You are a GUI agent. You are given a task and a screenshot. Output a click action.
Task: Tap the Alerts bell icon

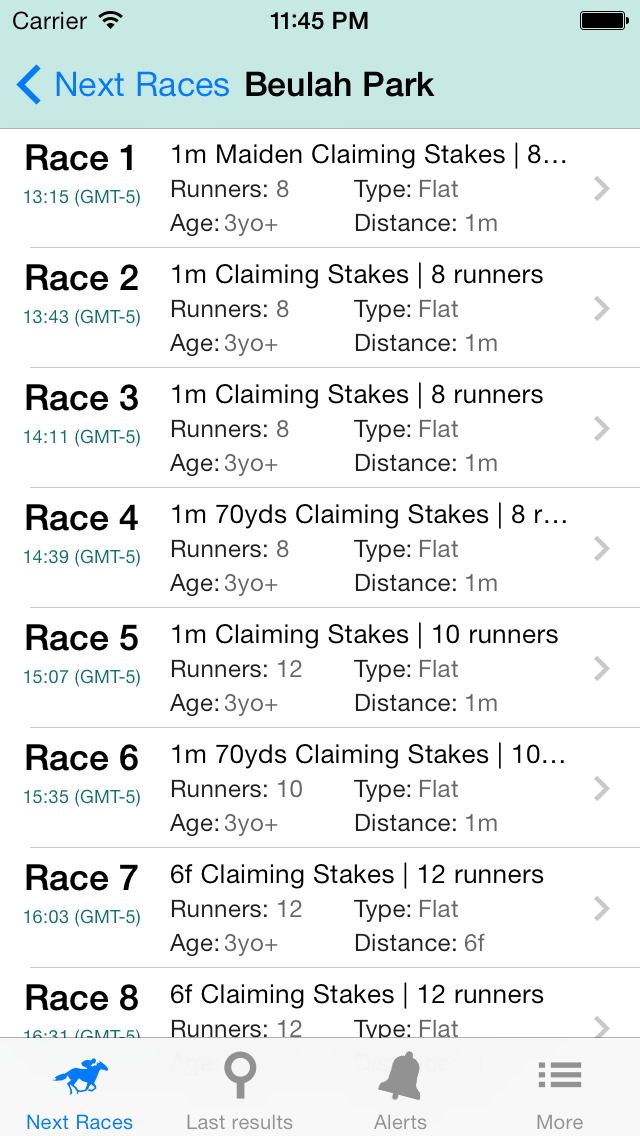[x=400, y=1078]
